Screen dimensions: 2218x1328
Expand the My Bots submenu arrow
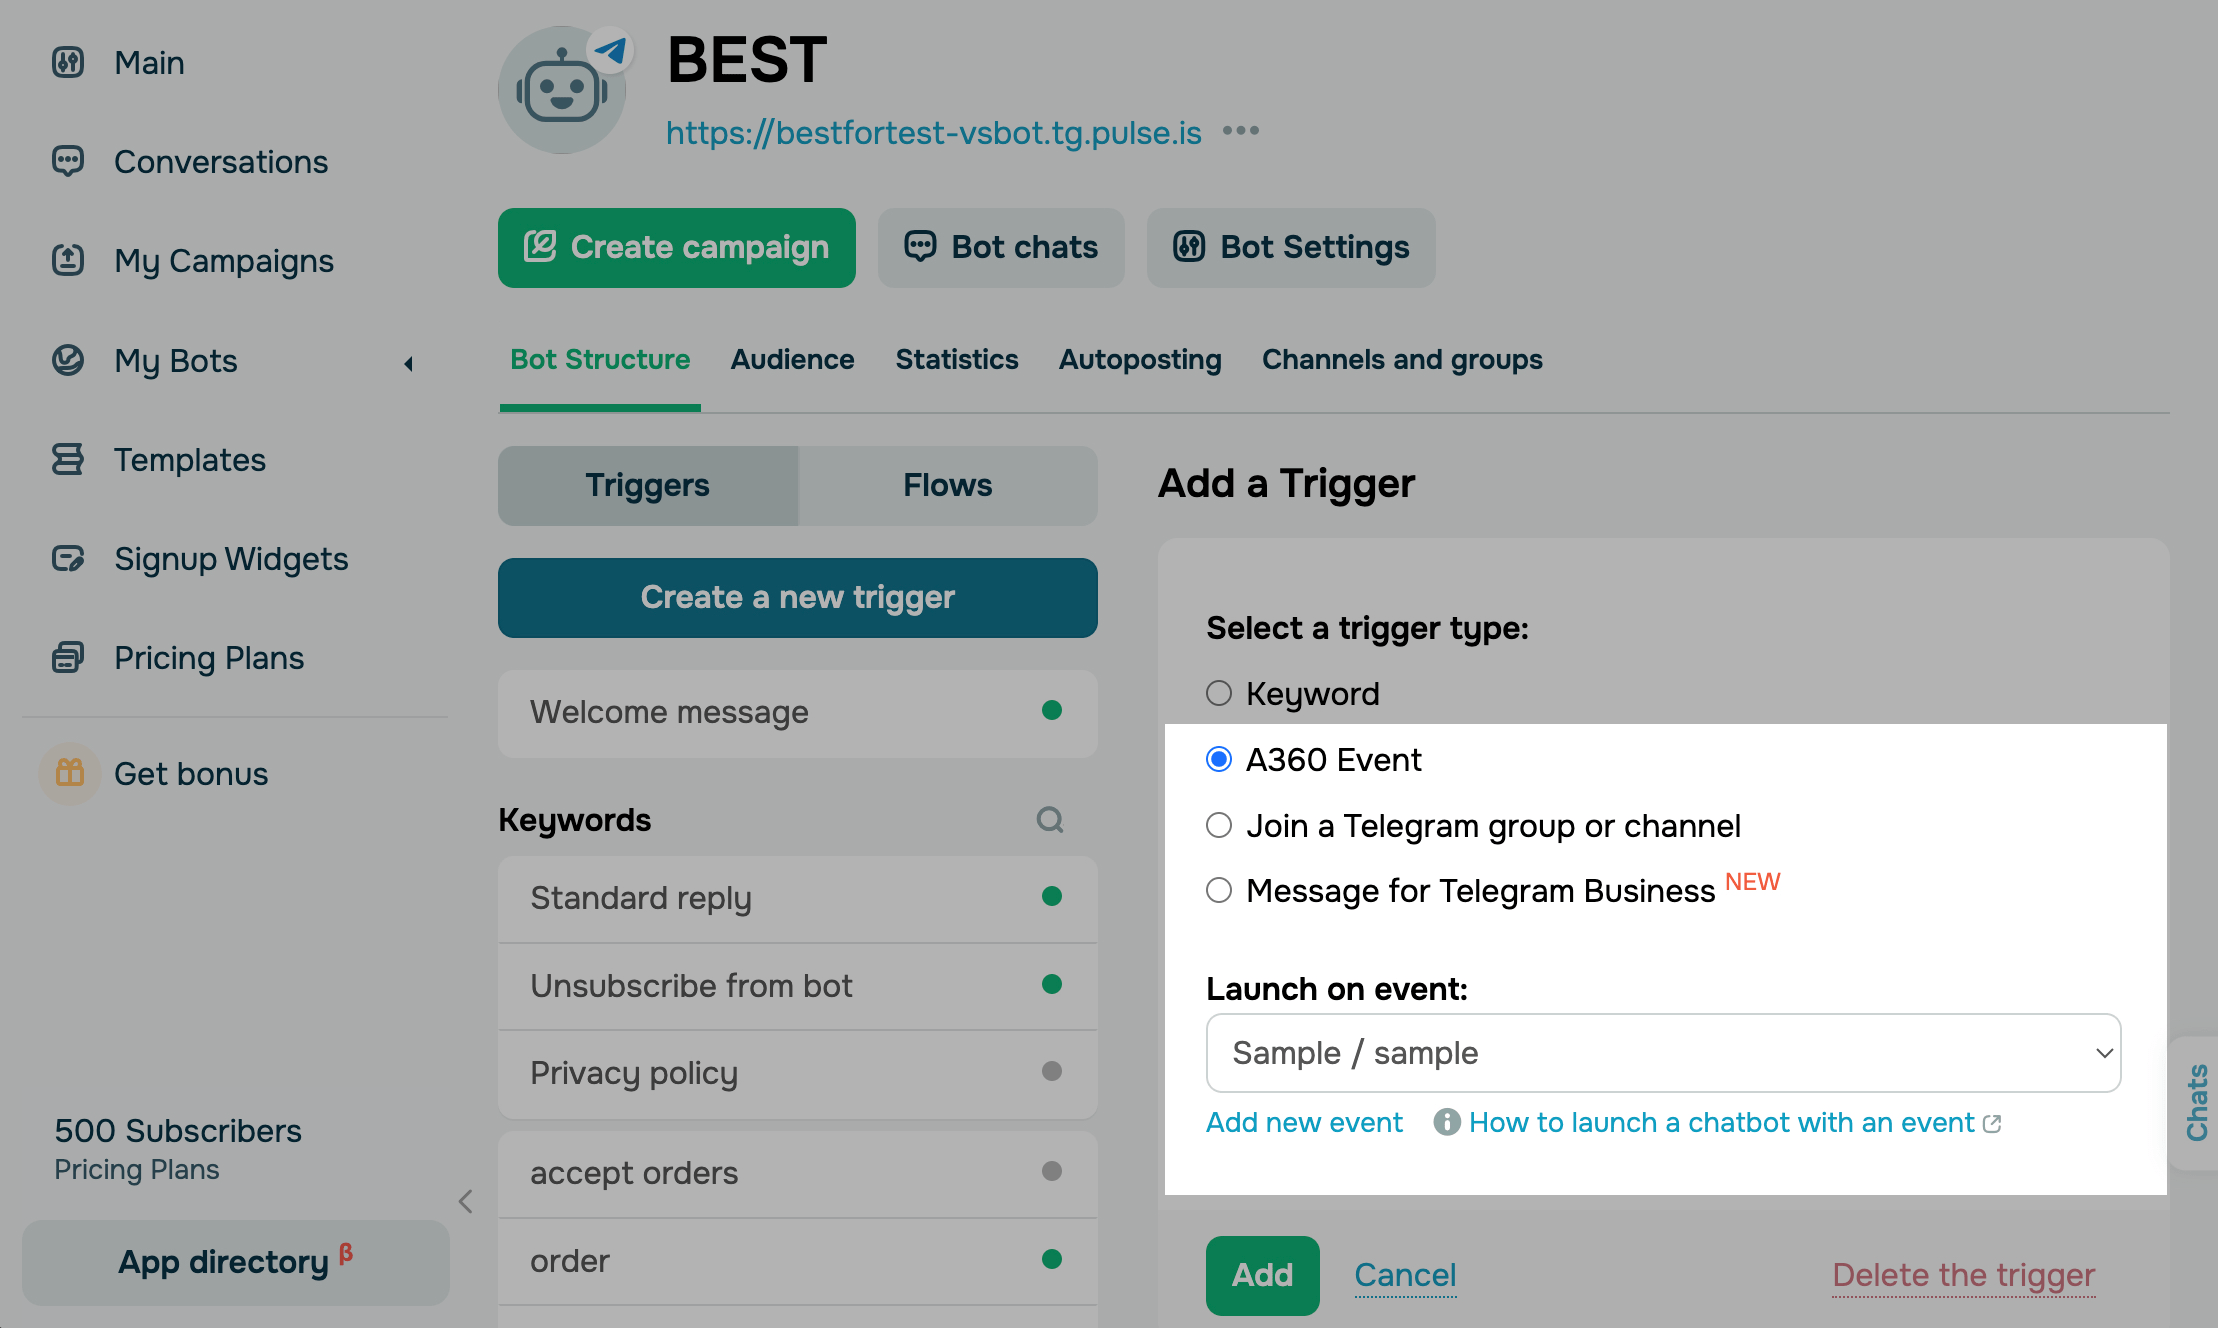(408, 363)
